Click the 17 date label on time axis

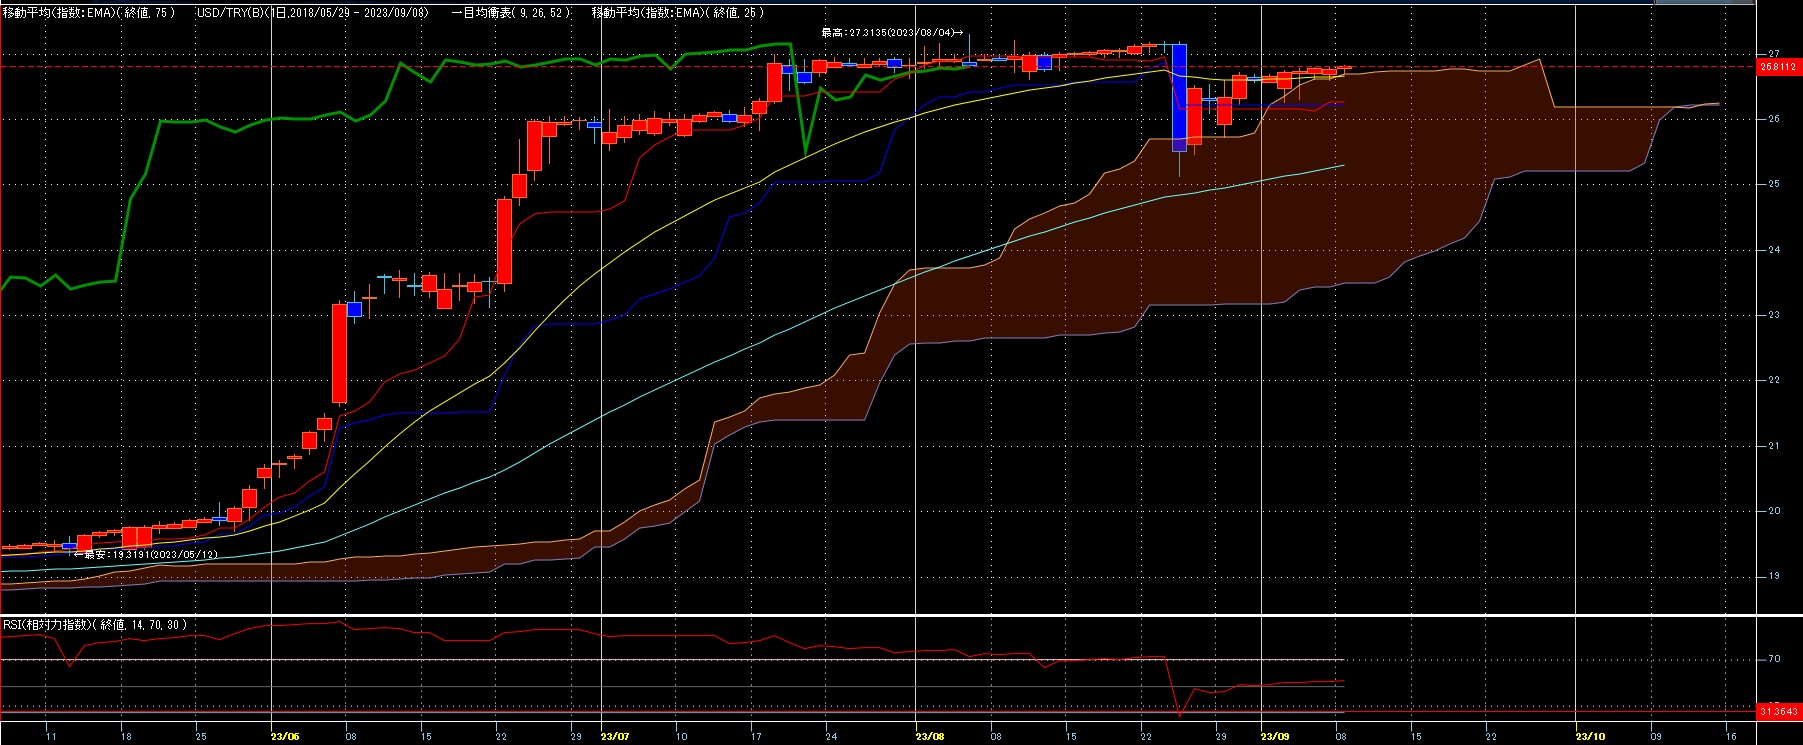tap(756, 736)
